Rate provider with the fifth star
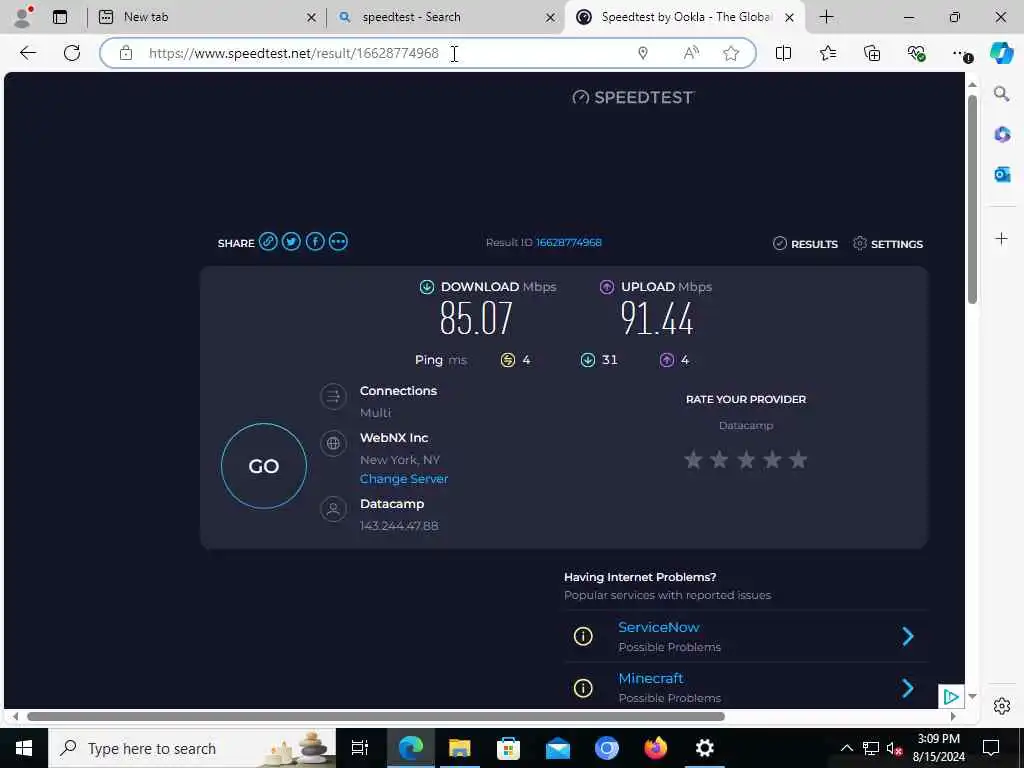 [x=798, y=460]
